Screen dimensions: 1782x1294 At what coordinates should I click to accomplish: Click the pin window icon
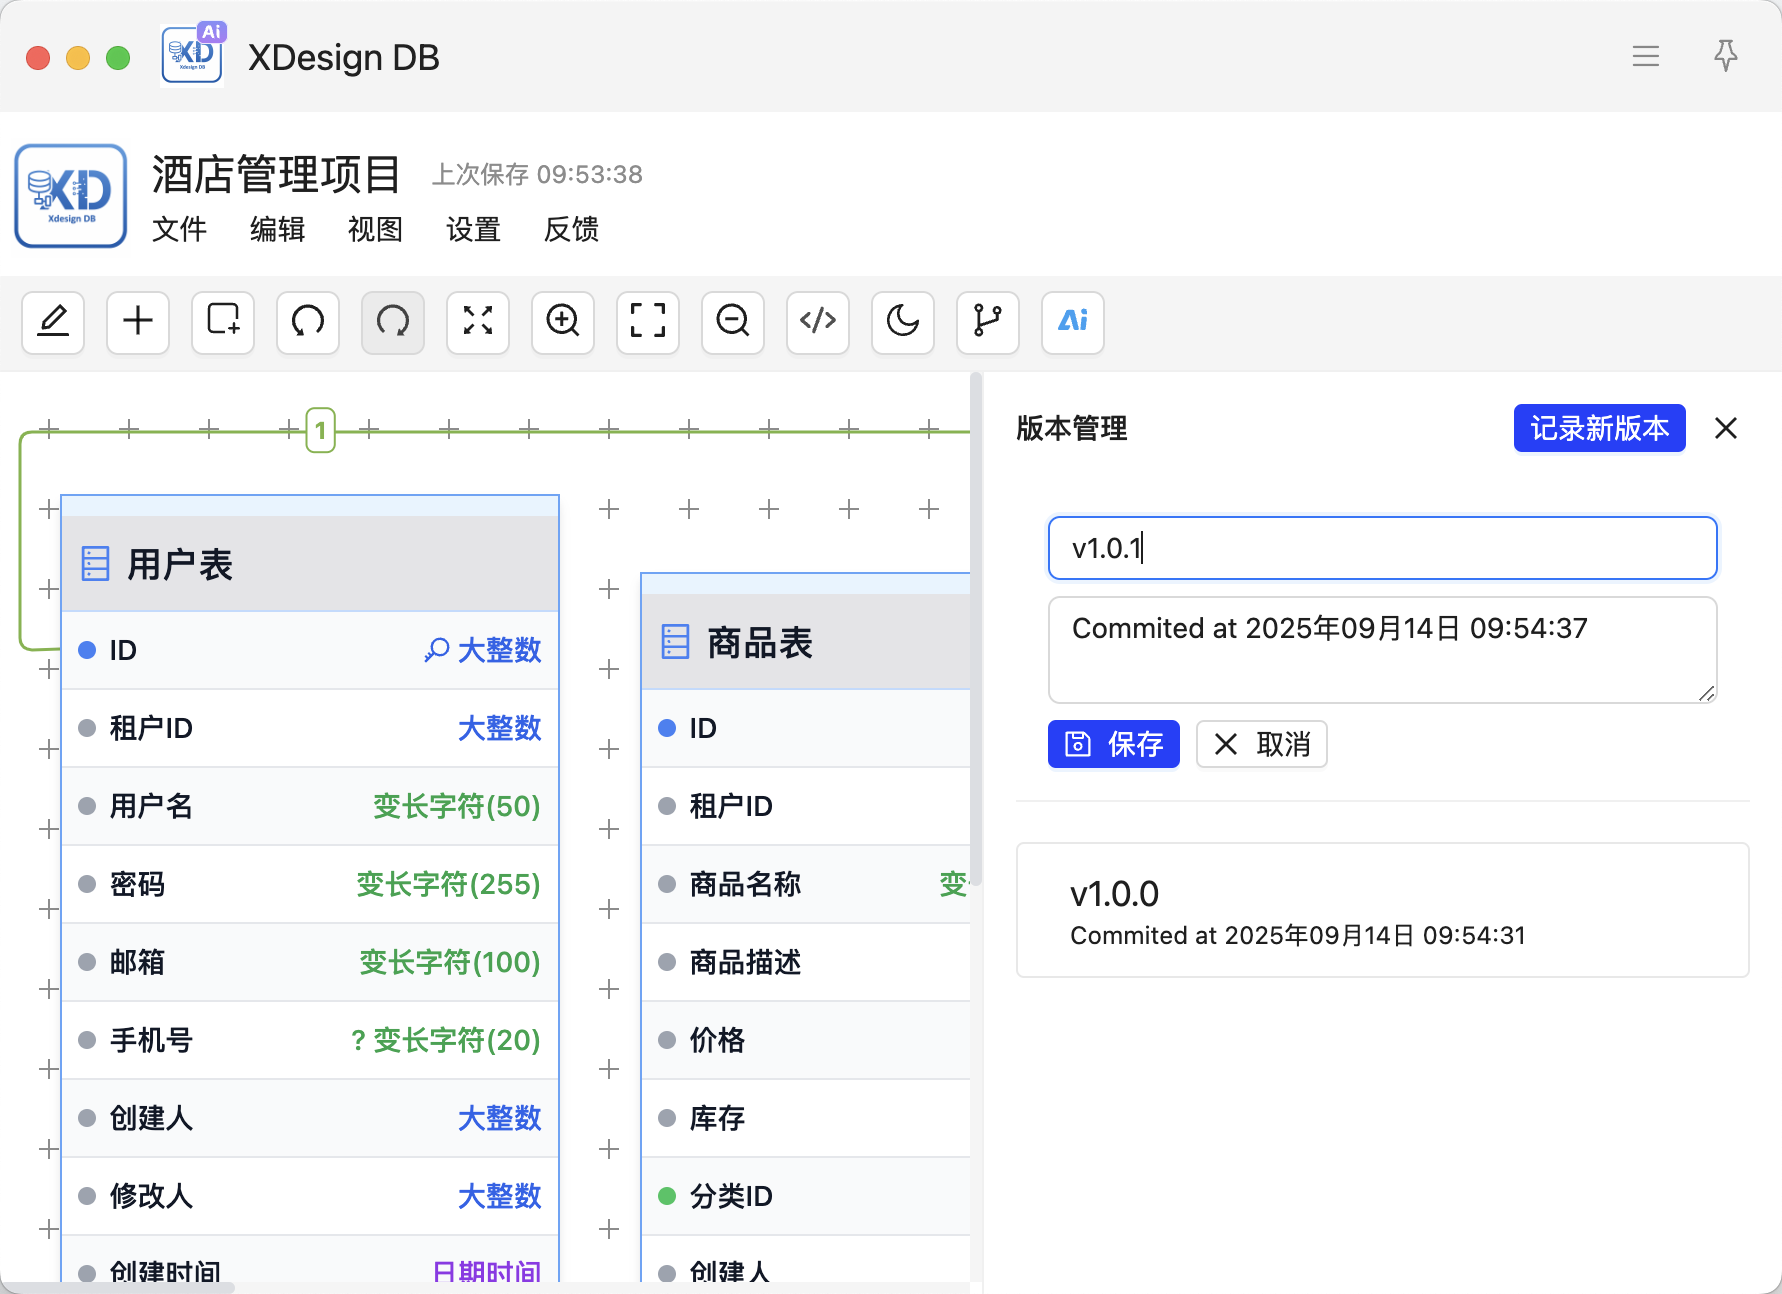(1726, 56)
